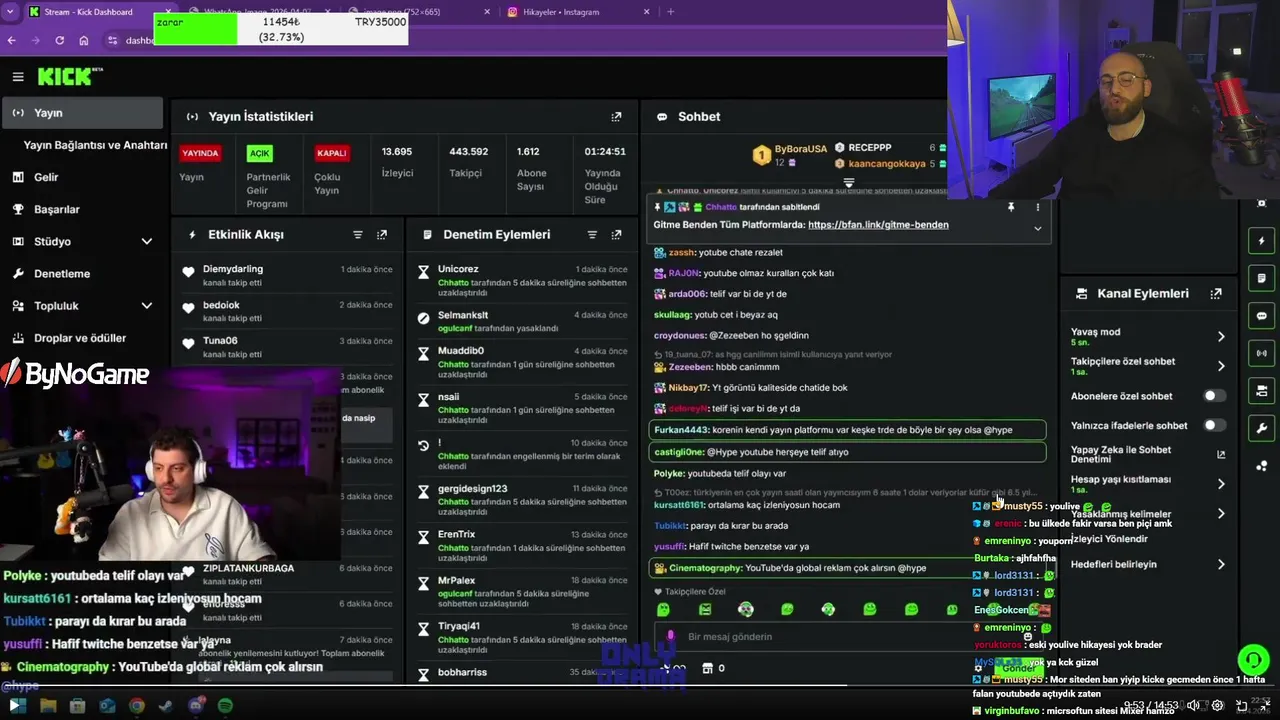1280x720 pixels.
Task: Toggle Abonelere özel sohbet switch
Action: coord(1214,396)
